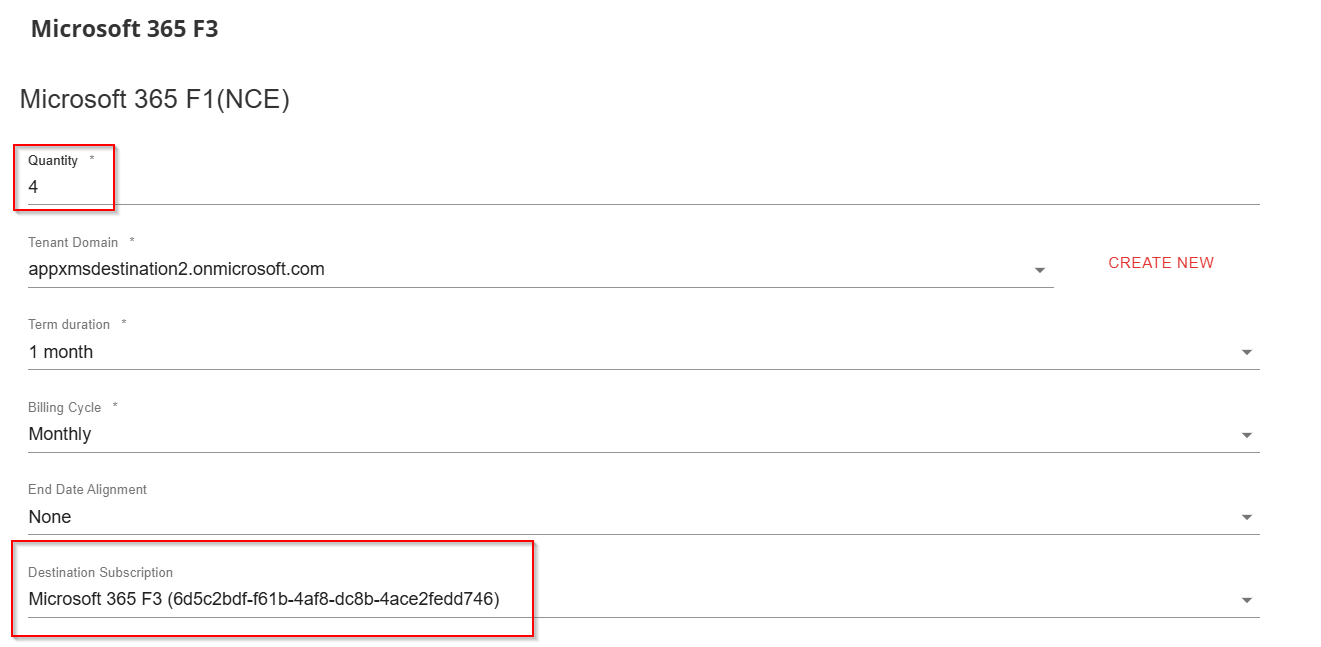The height and width of the screenshot is (647, 1321).
Task: Click the Quantity field label
Action: 53,161
